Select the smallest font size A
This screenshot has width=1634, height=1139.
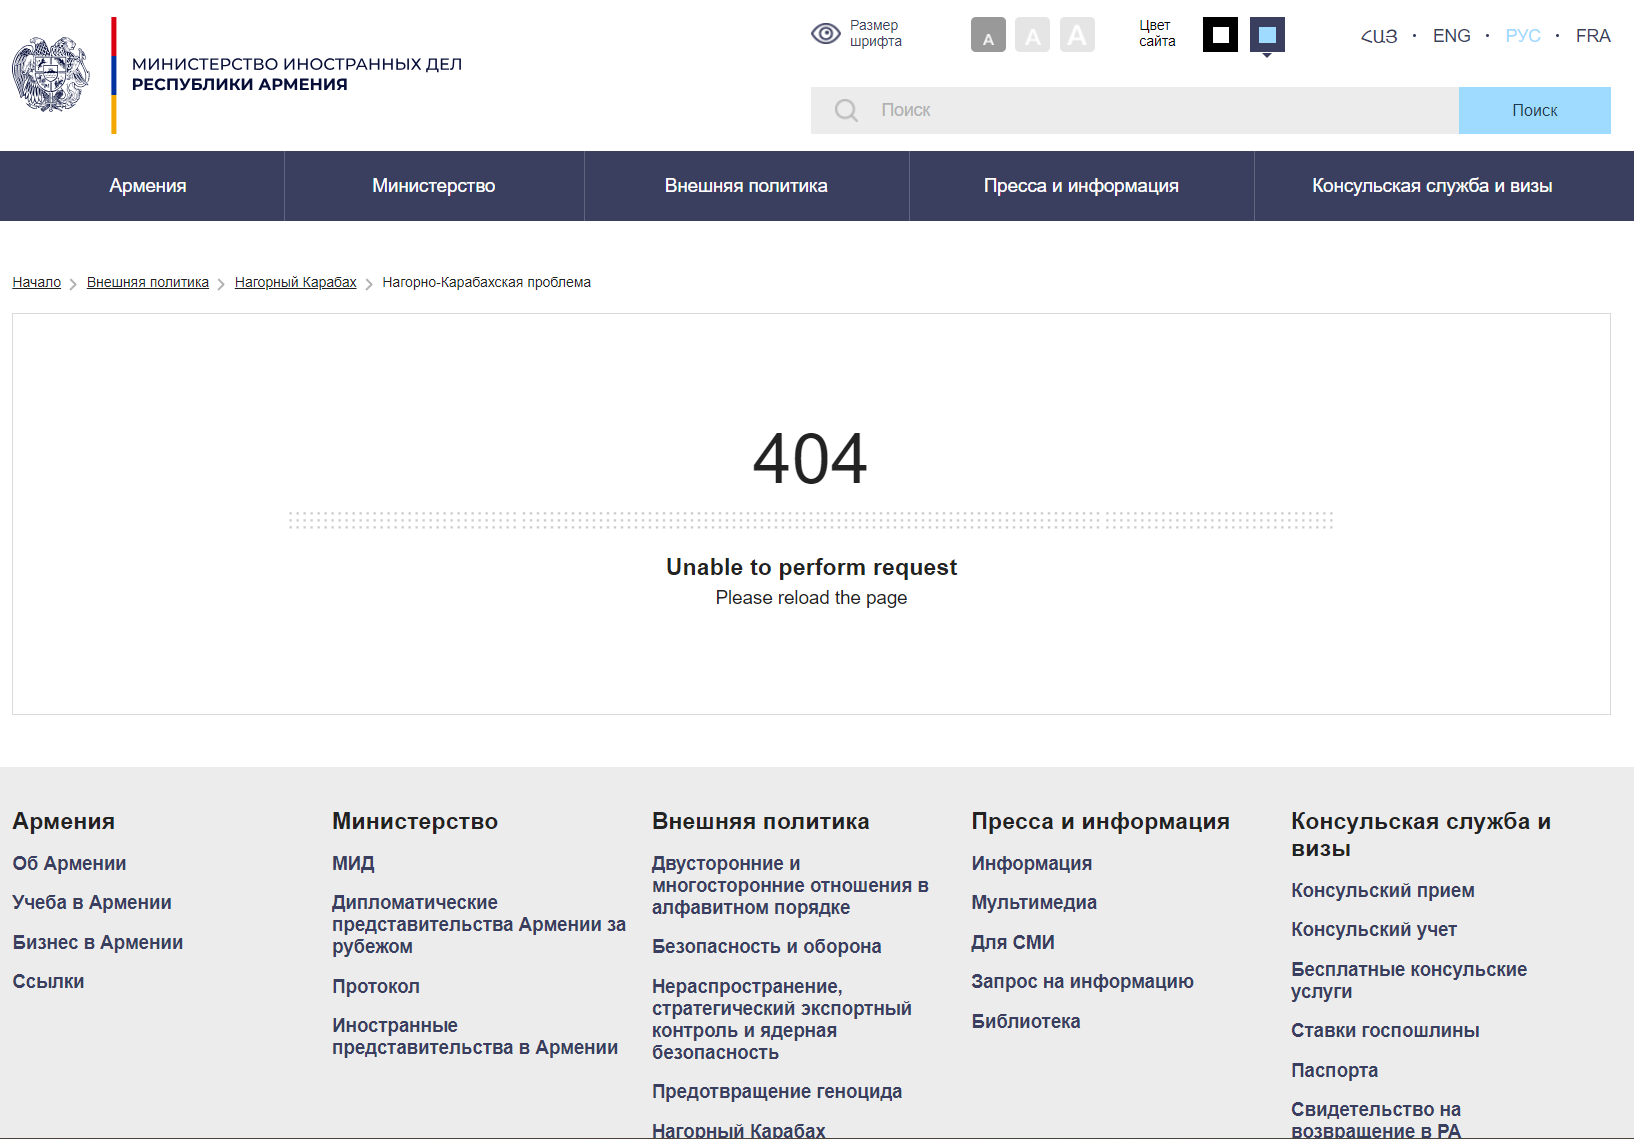pos(988,35)
